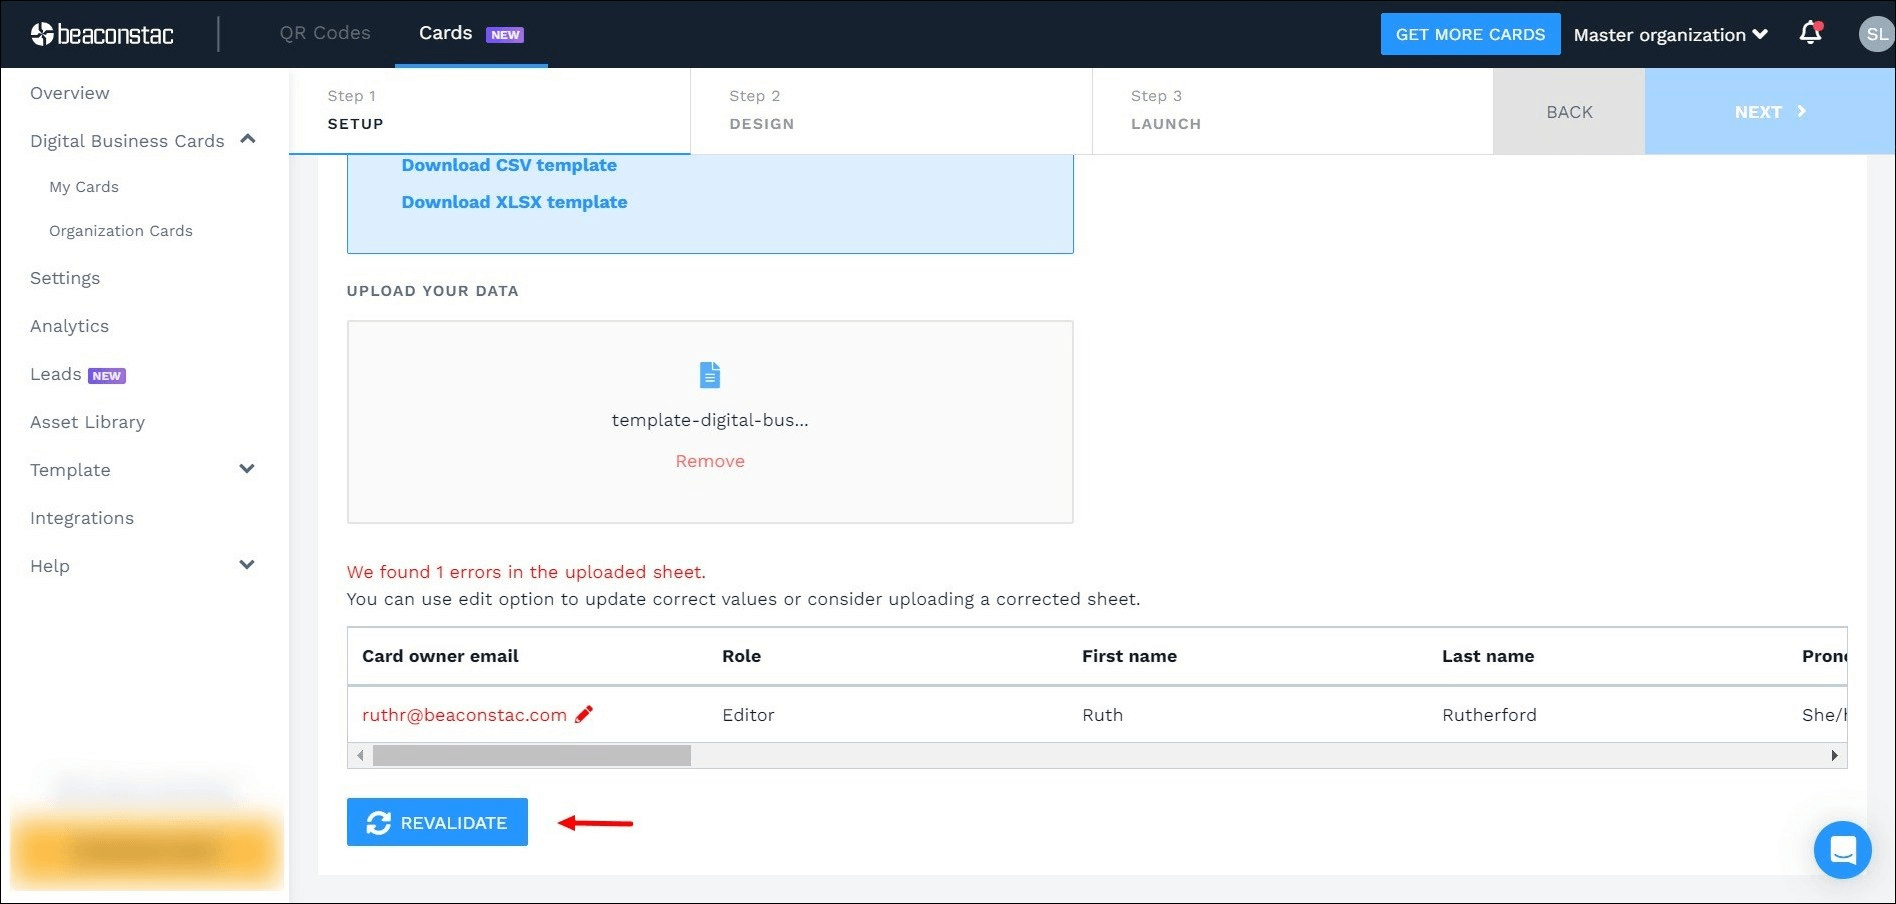
Task: Click the uploaded file name template-digital-bus...
Action: tap(710, 420)
